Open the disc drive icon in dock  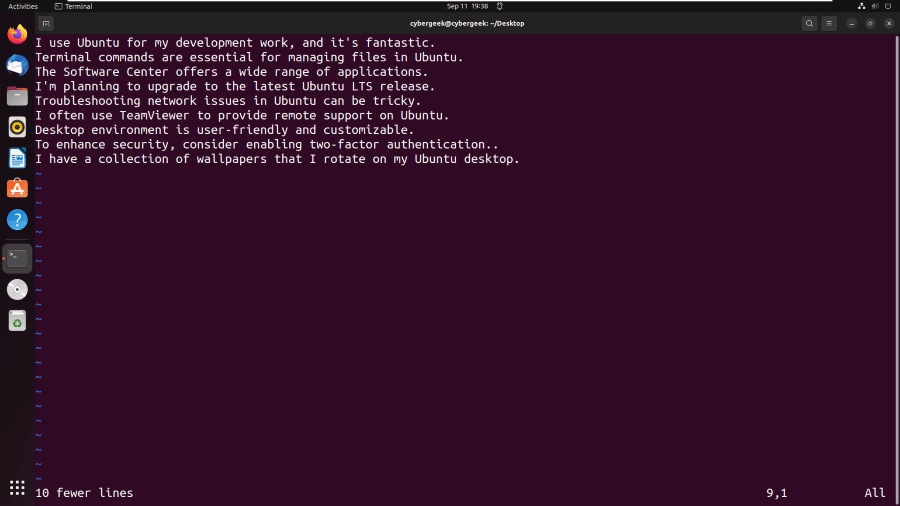pyautogui.click(x=17, y=290)
